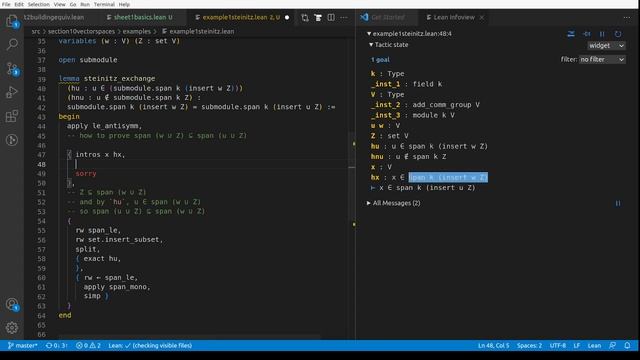Click example1steinitz.lean breadcrumb
The width and height of the screenshot is (640, 360).
202,31
